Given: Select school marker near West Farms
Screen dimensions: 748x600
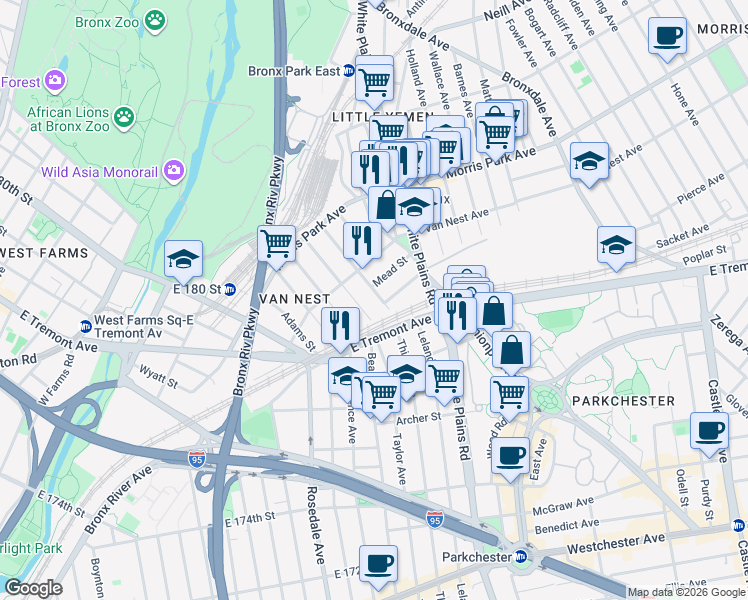Looking at the screenshot, I should click(x=184, y=260).
